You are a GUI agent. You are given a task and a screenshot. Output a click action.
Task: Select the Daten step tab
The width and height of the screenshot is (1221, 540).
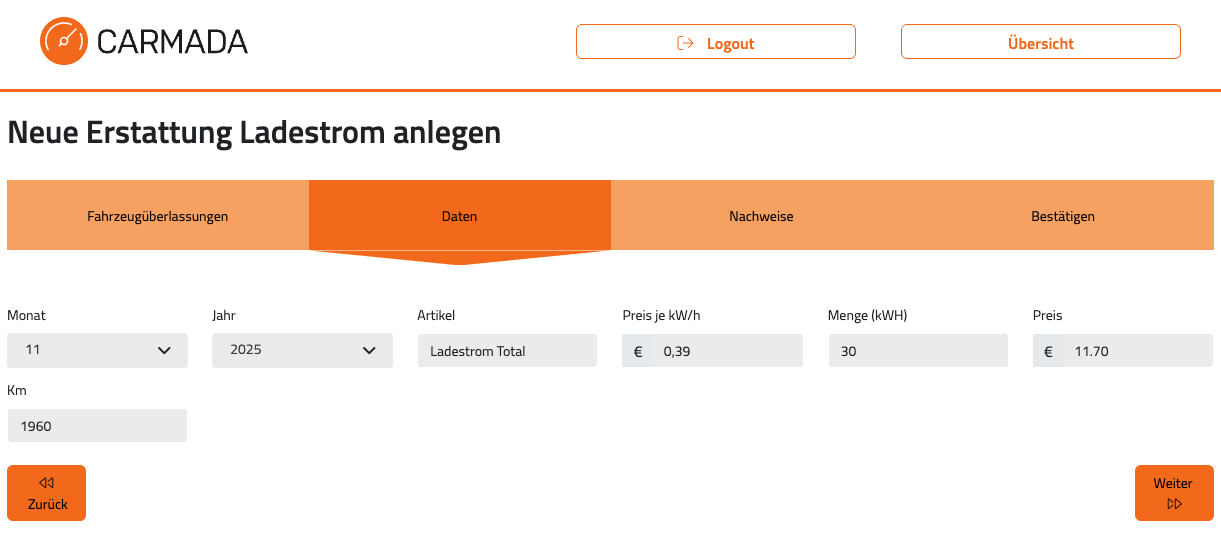pos(460,216)
